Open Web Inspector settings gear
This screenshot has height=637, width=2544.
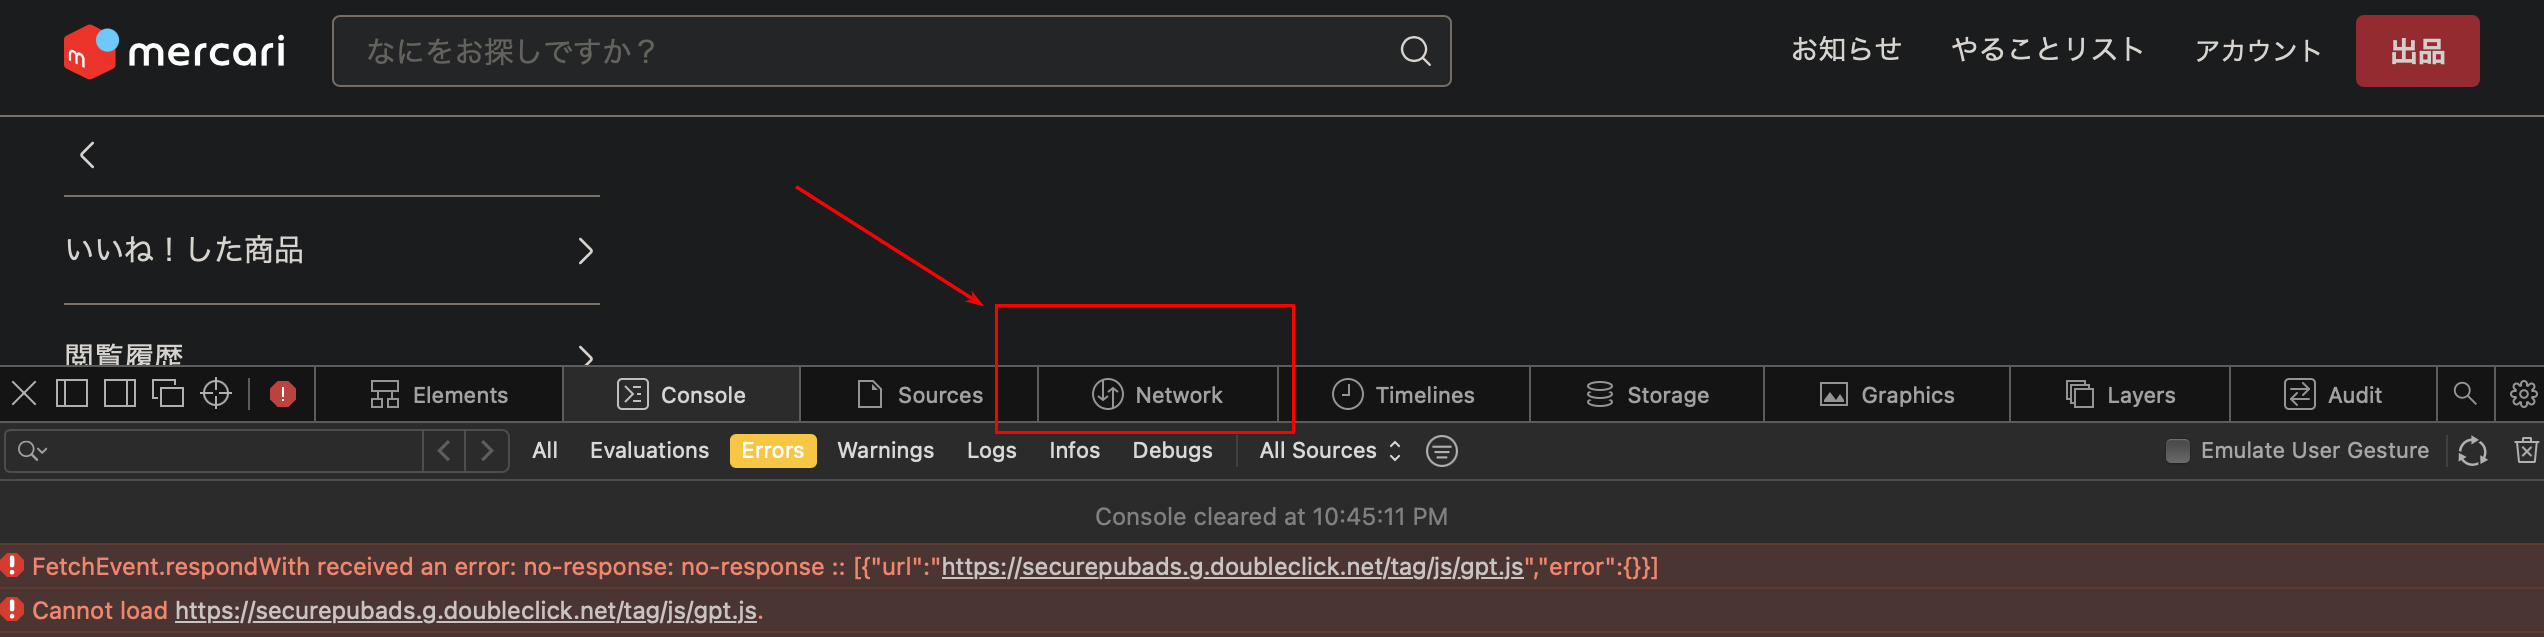click(x=2522, y=393)
